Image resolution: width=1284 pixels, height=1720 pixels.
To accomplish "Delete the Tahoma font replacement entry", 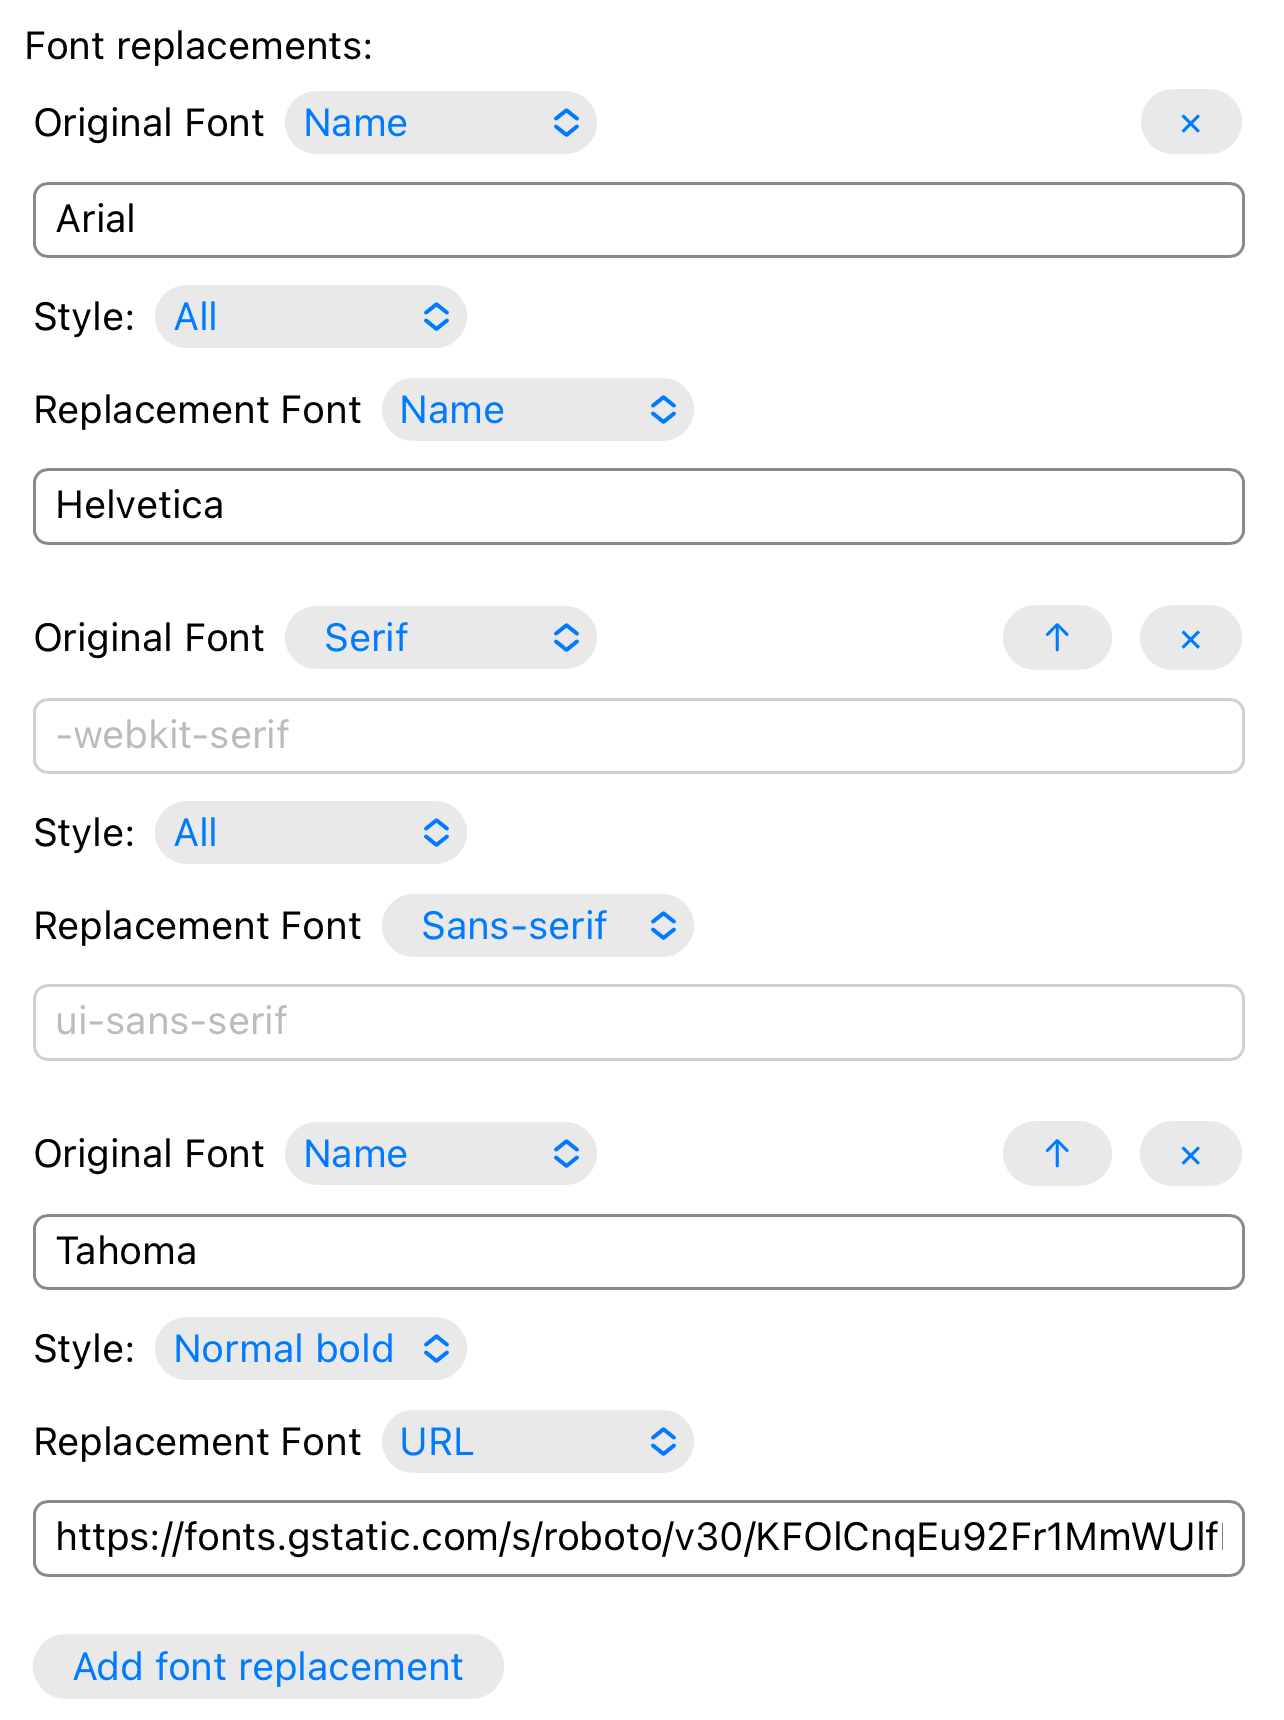I will point(1190,1154).
